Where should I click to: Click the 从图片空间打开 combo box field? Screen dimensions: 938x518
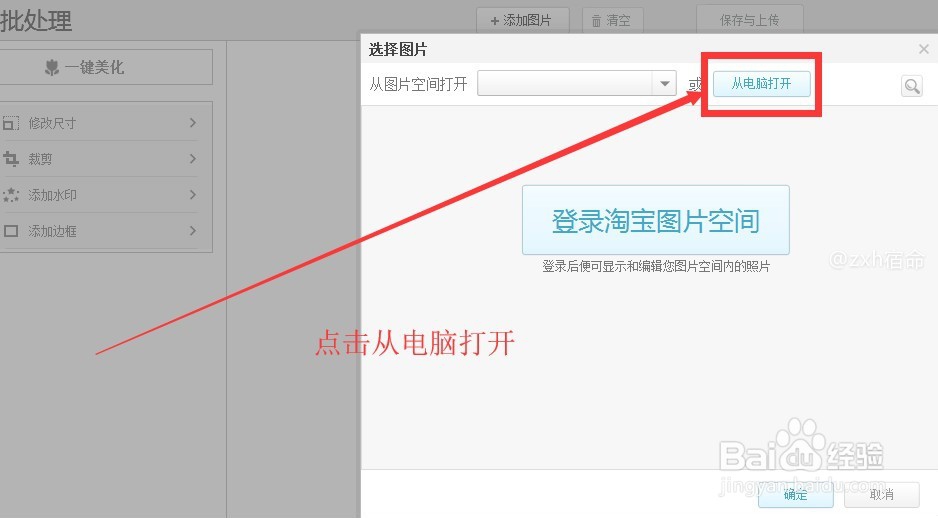point(577,84)
